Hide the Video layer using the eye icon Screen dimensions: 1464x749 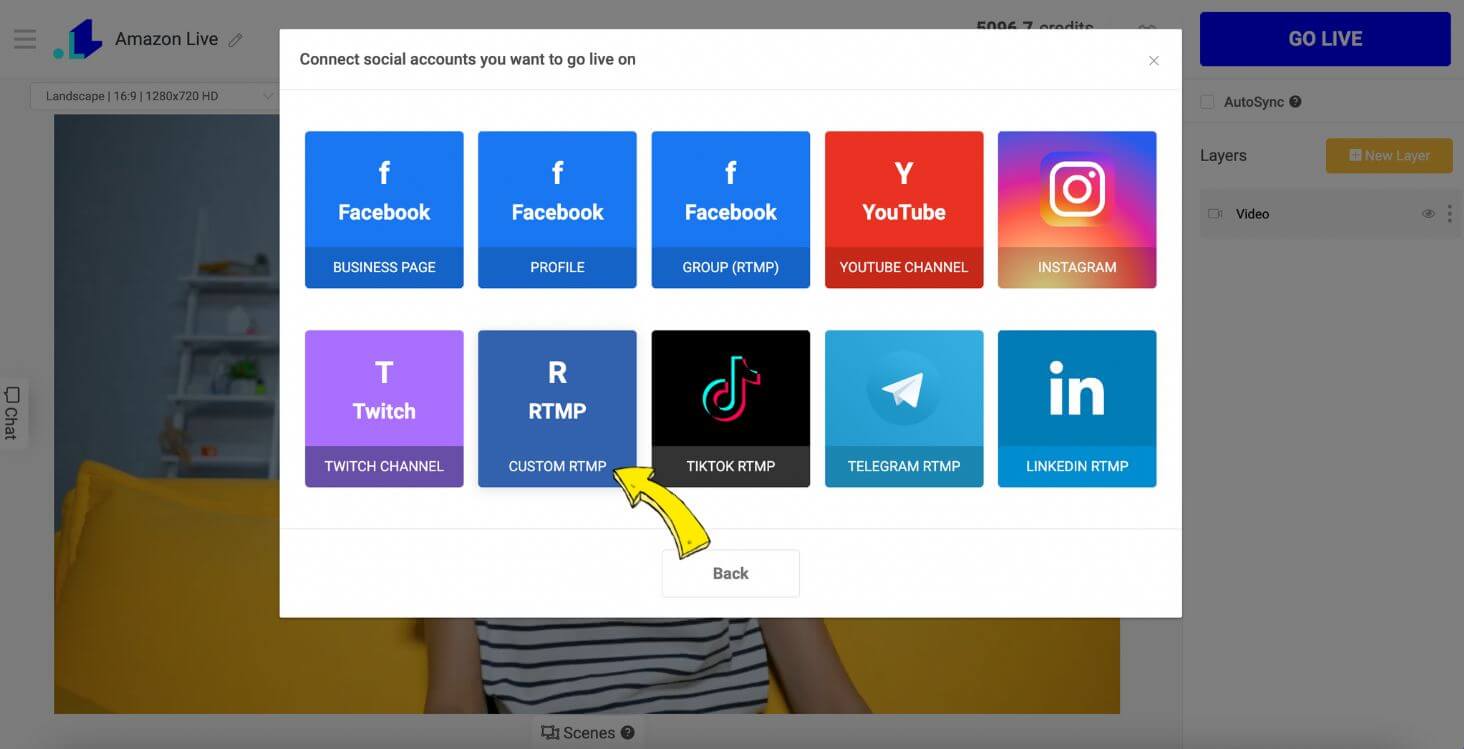click(x=1428, y=214)
